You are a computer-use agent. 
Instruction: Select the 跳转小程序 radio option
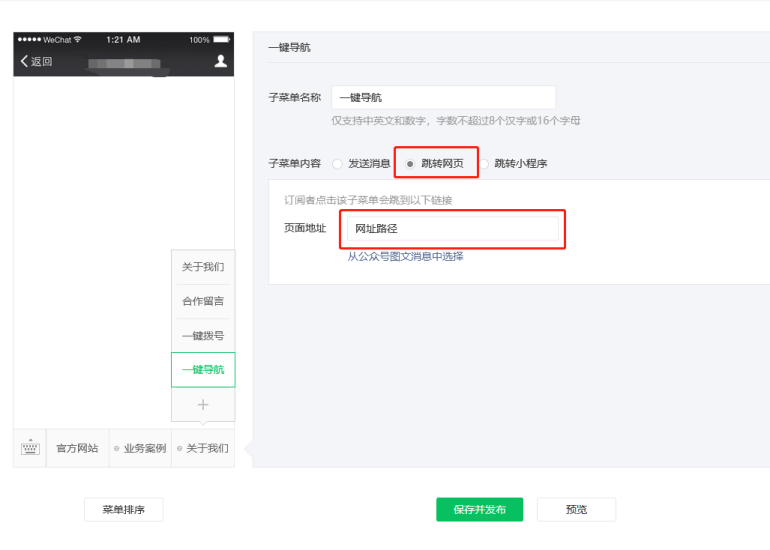coord(485,163)
